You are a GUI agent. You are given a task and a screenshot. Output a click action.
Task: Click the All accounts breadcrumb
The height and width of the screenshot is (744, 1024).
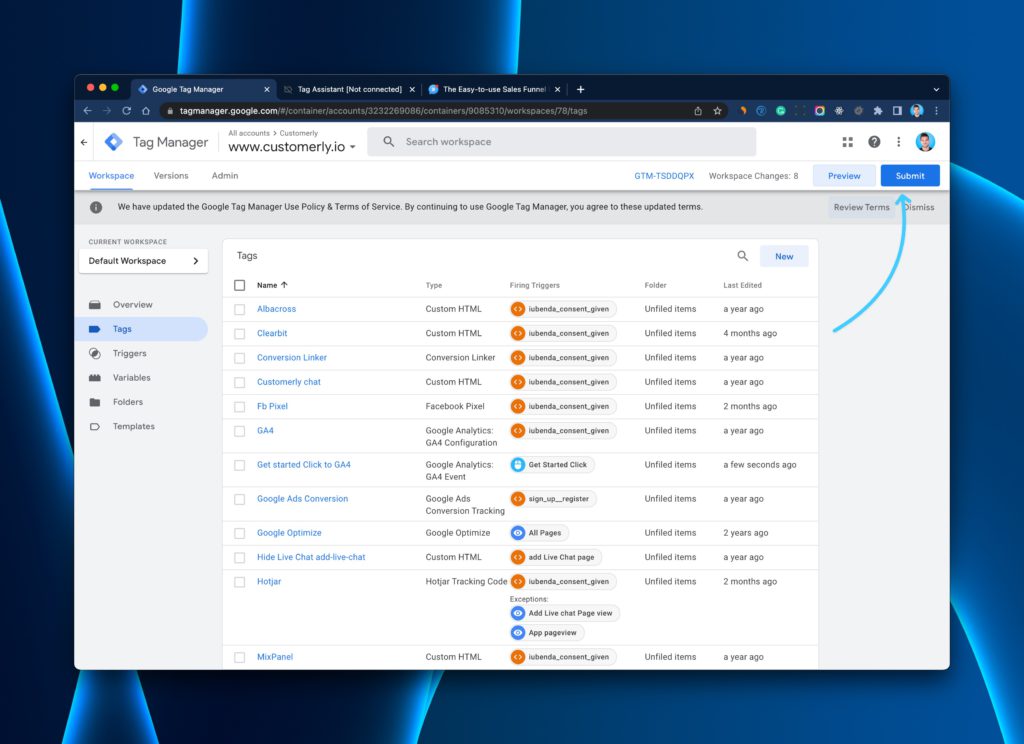249,133
